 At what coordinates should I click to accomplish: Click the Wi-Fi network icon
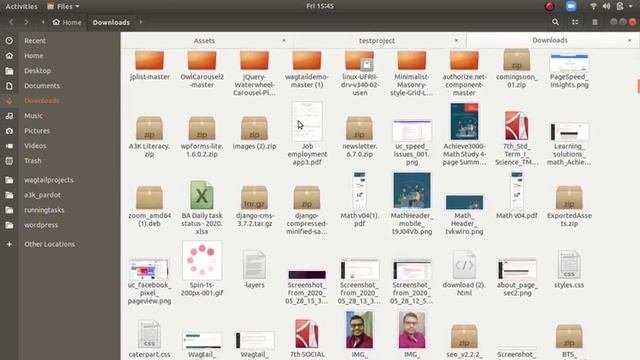click(593, 6)
